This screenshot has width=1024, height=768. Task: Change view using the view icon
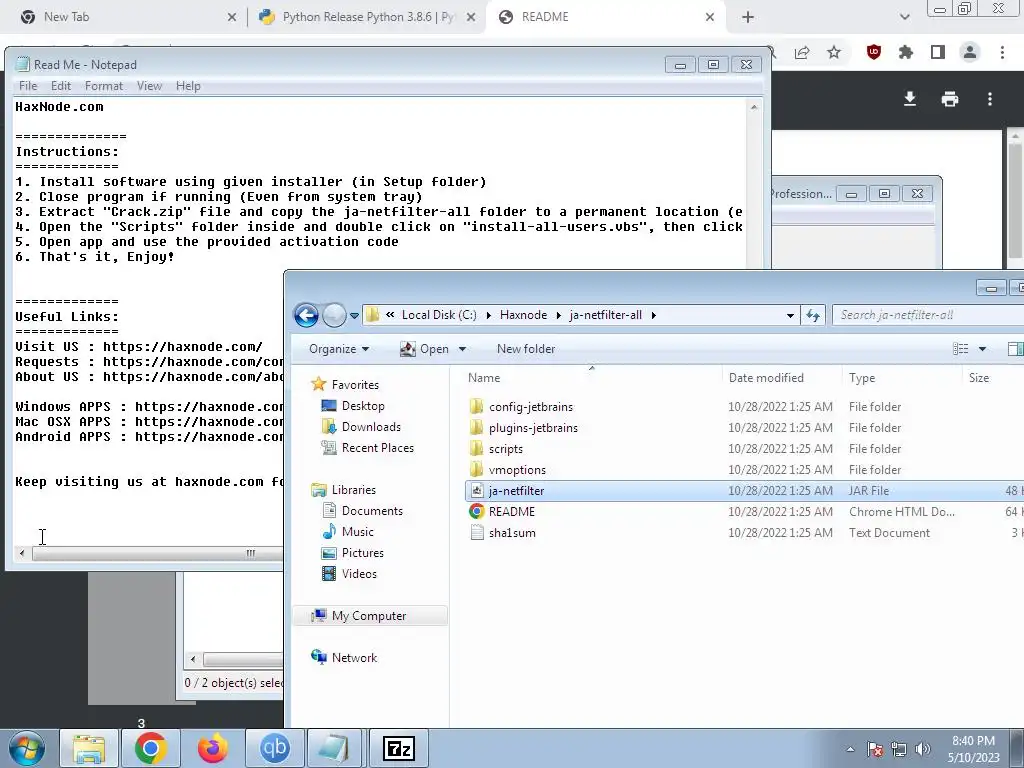(x=960, y=349)
